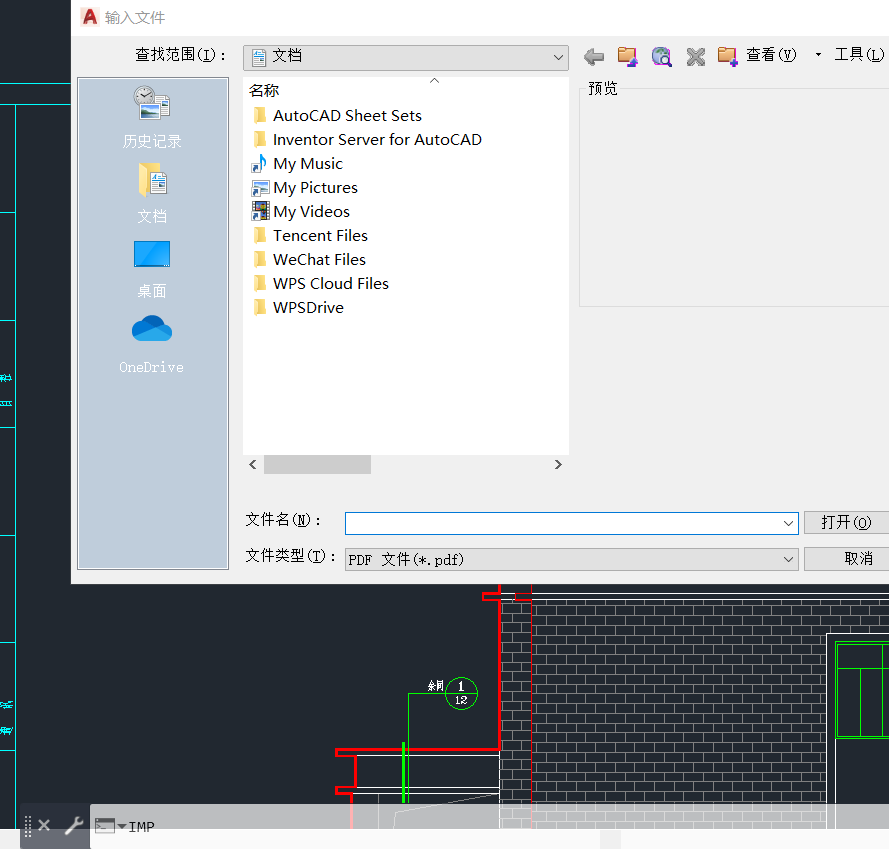
Task: Open the 工具(L) menu
Action: coord(858,54)
